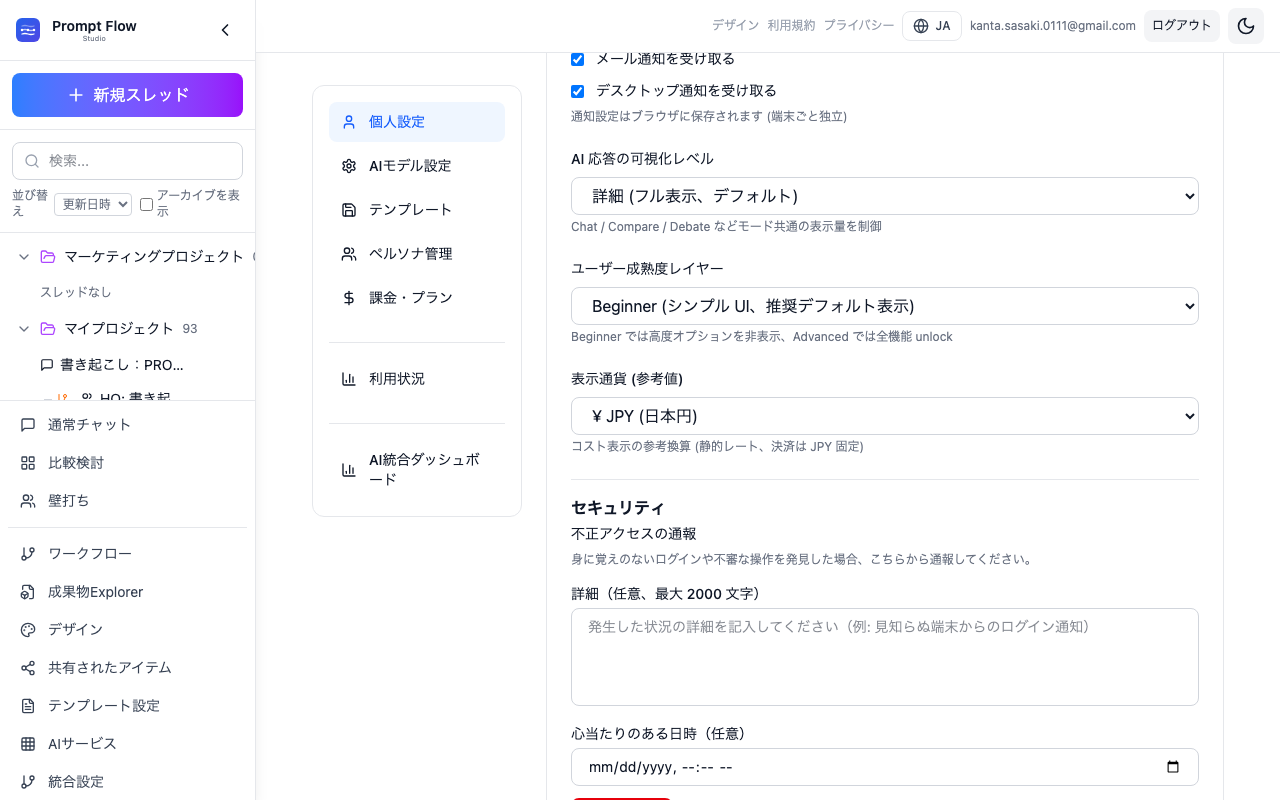This screenshot has width=1280, height=800.
Task: Go to ワークフロー page
Action: click(127, 554)
